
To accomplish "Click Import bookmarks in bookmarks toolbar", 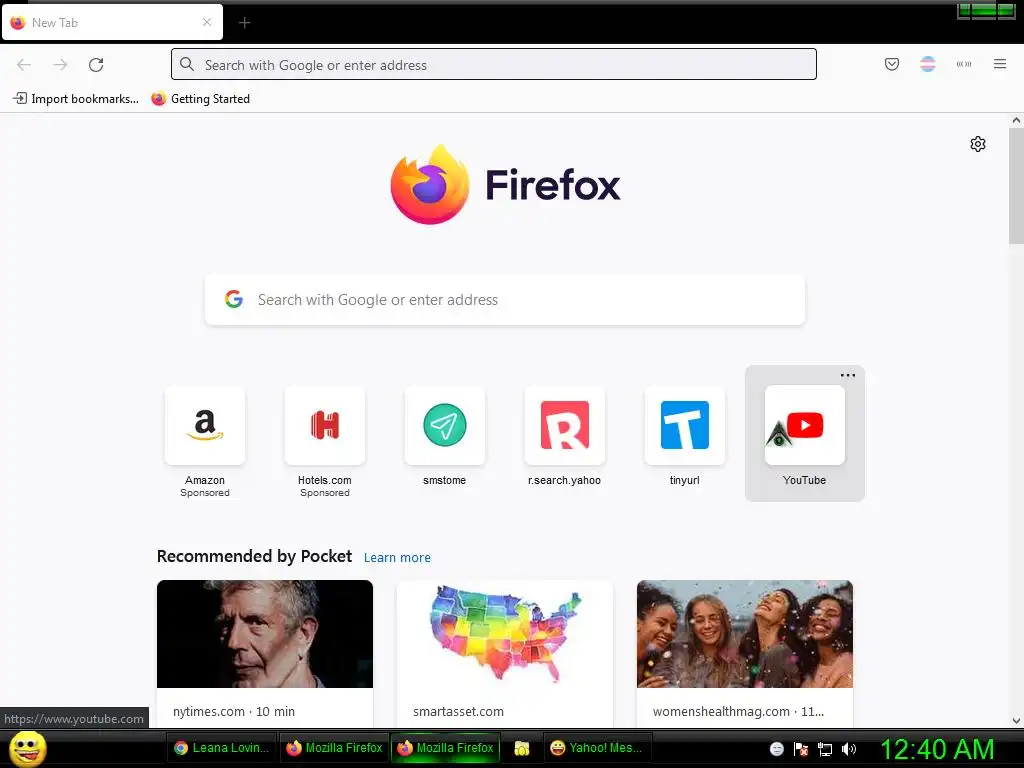I will [x=76, y=99].
